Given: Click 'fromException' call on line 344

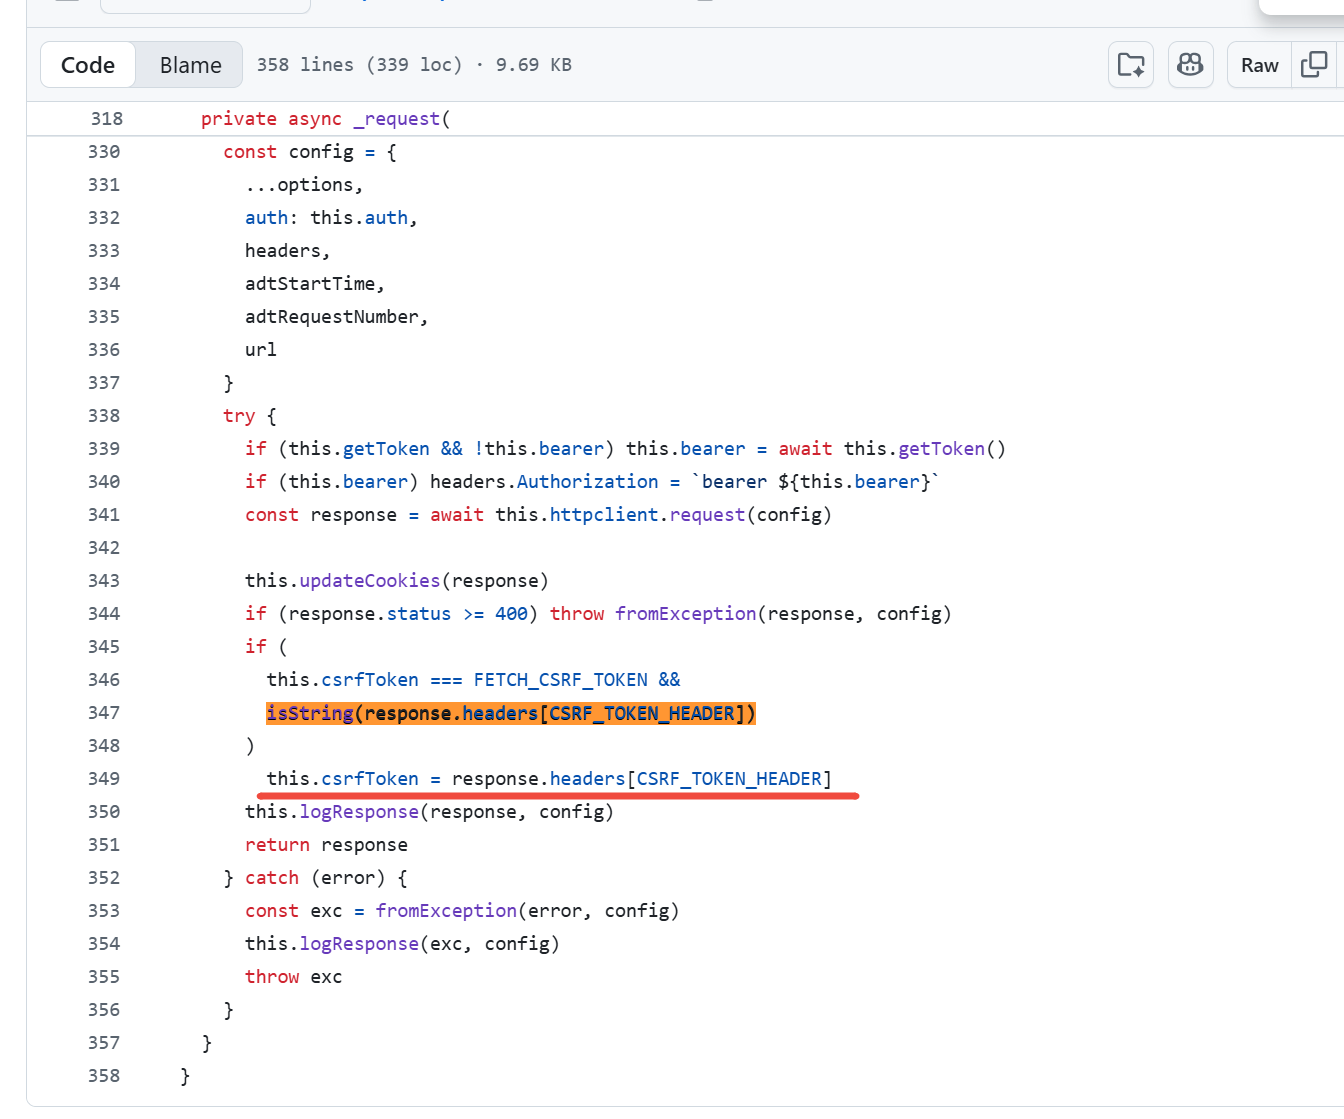Looking at the screenshot, I should tap(686, 614).
